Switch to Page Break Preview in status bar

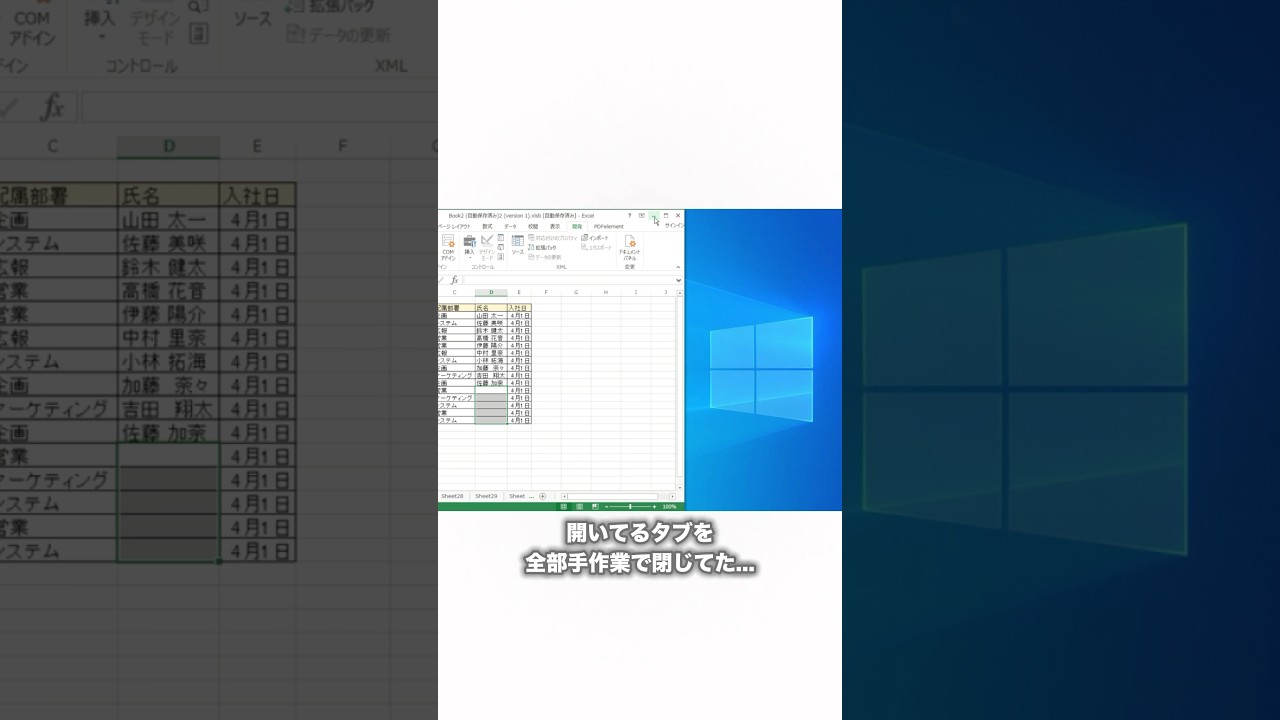[595, 507]
